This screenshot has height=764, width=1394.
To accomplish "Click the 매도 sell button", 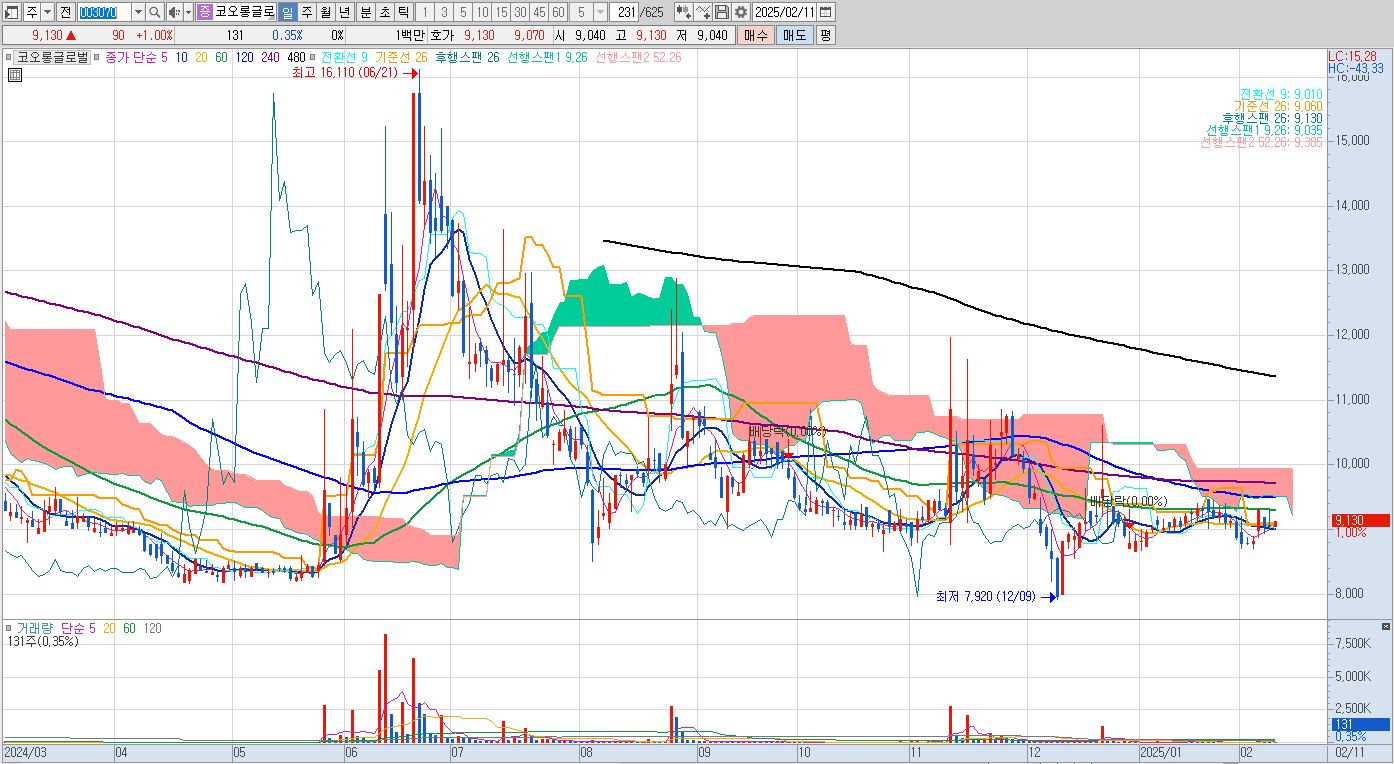I will click(x=794, y=35).
